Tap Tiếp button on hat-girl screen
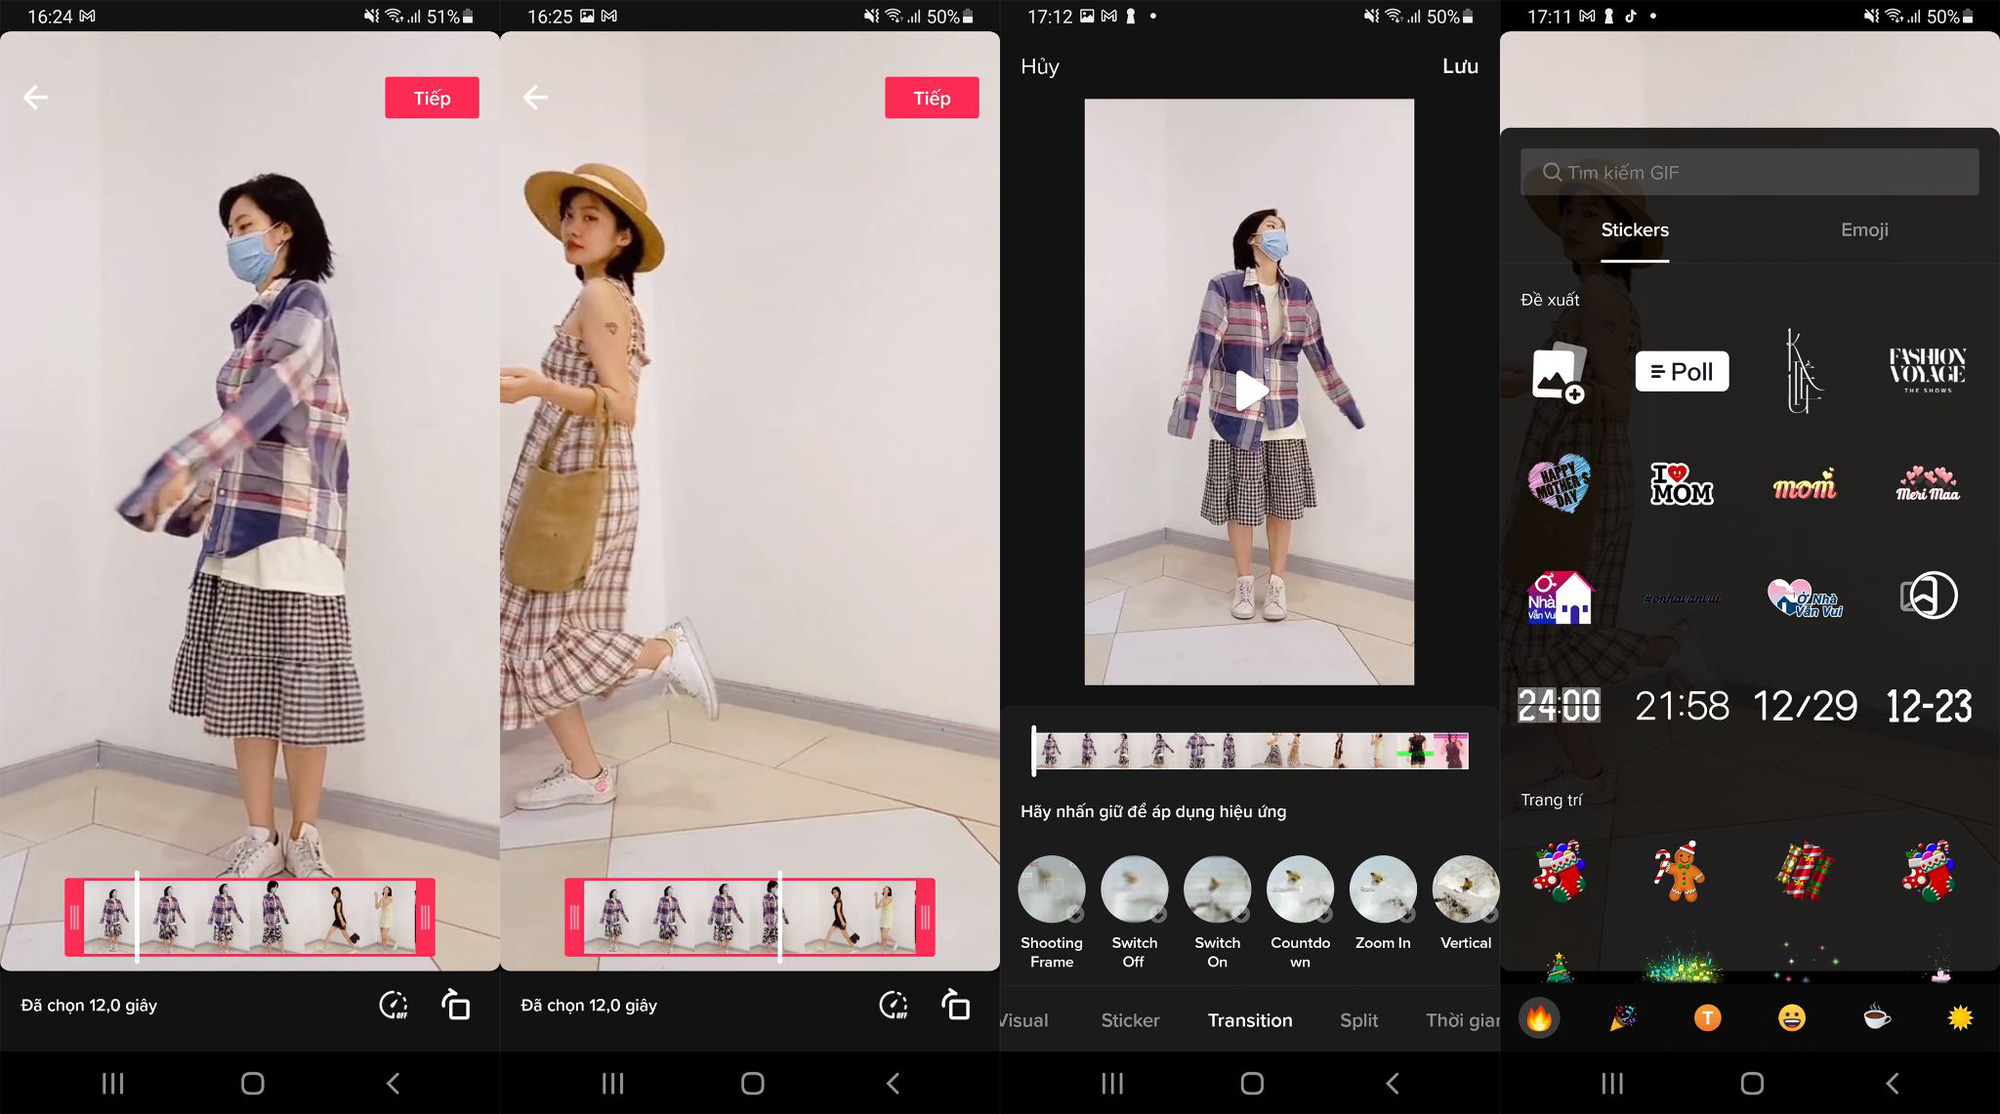The height and width of the screenshot is (1114, 2000). (x=932, y=98)
